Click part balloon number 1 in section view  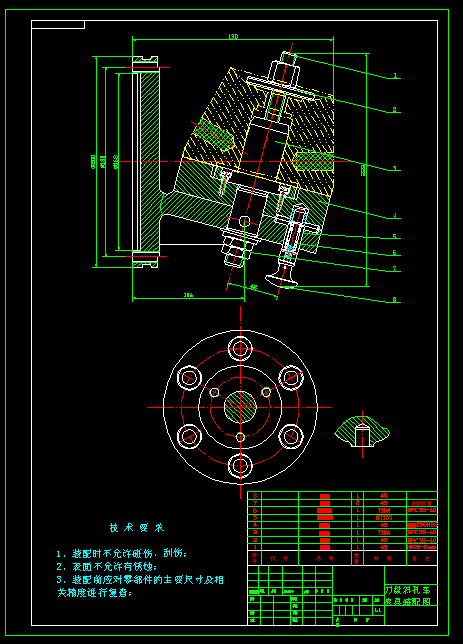[395, 76]
